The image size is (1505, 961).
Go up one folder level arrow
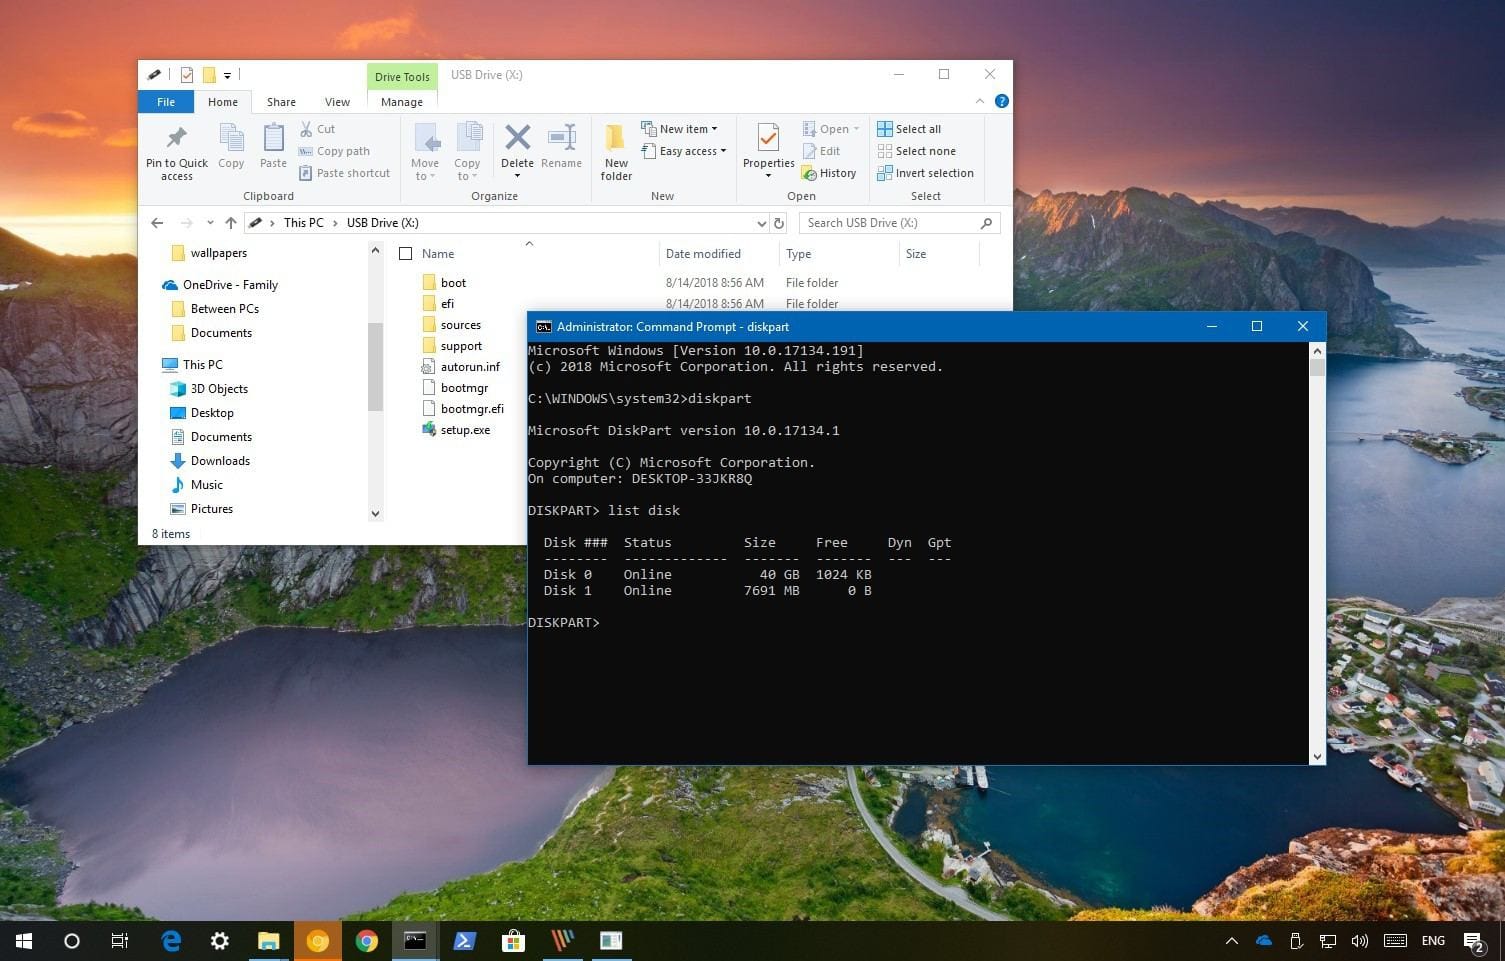pos(231,223)
